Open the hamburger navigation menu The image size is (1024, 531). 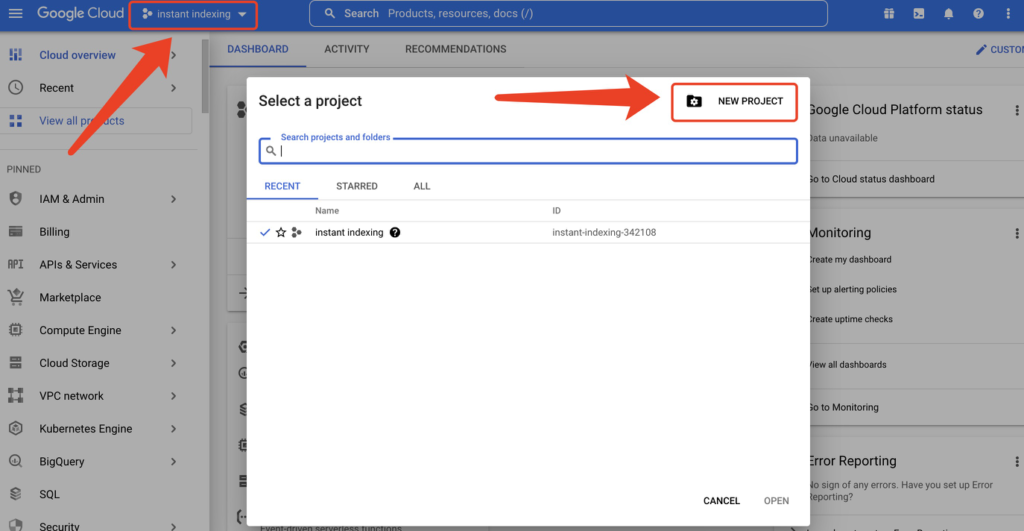(16, 13)
